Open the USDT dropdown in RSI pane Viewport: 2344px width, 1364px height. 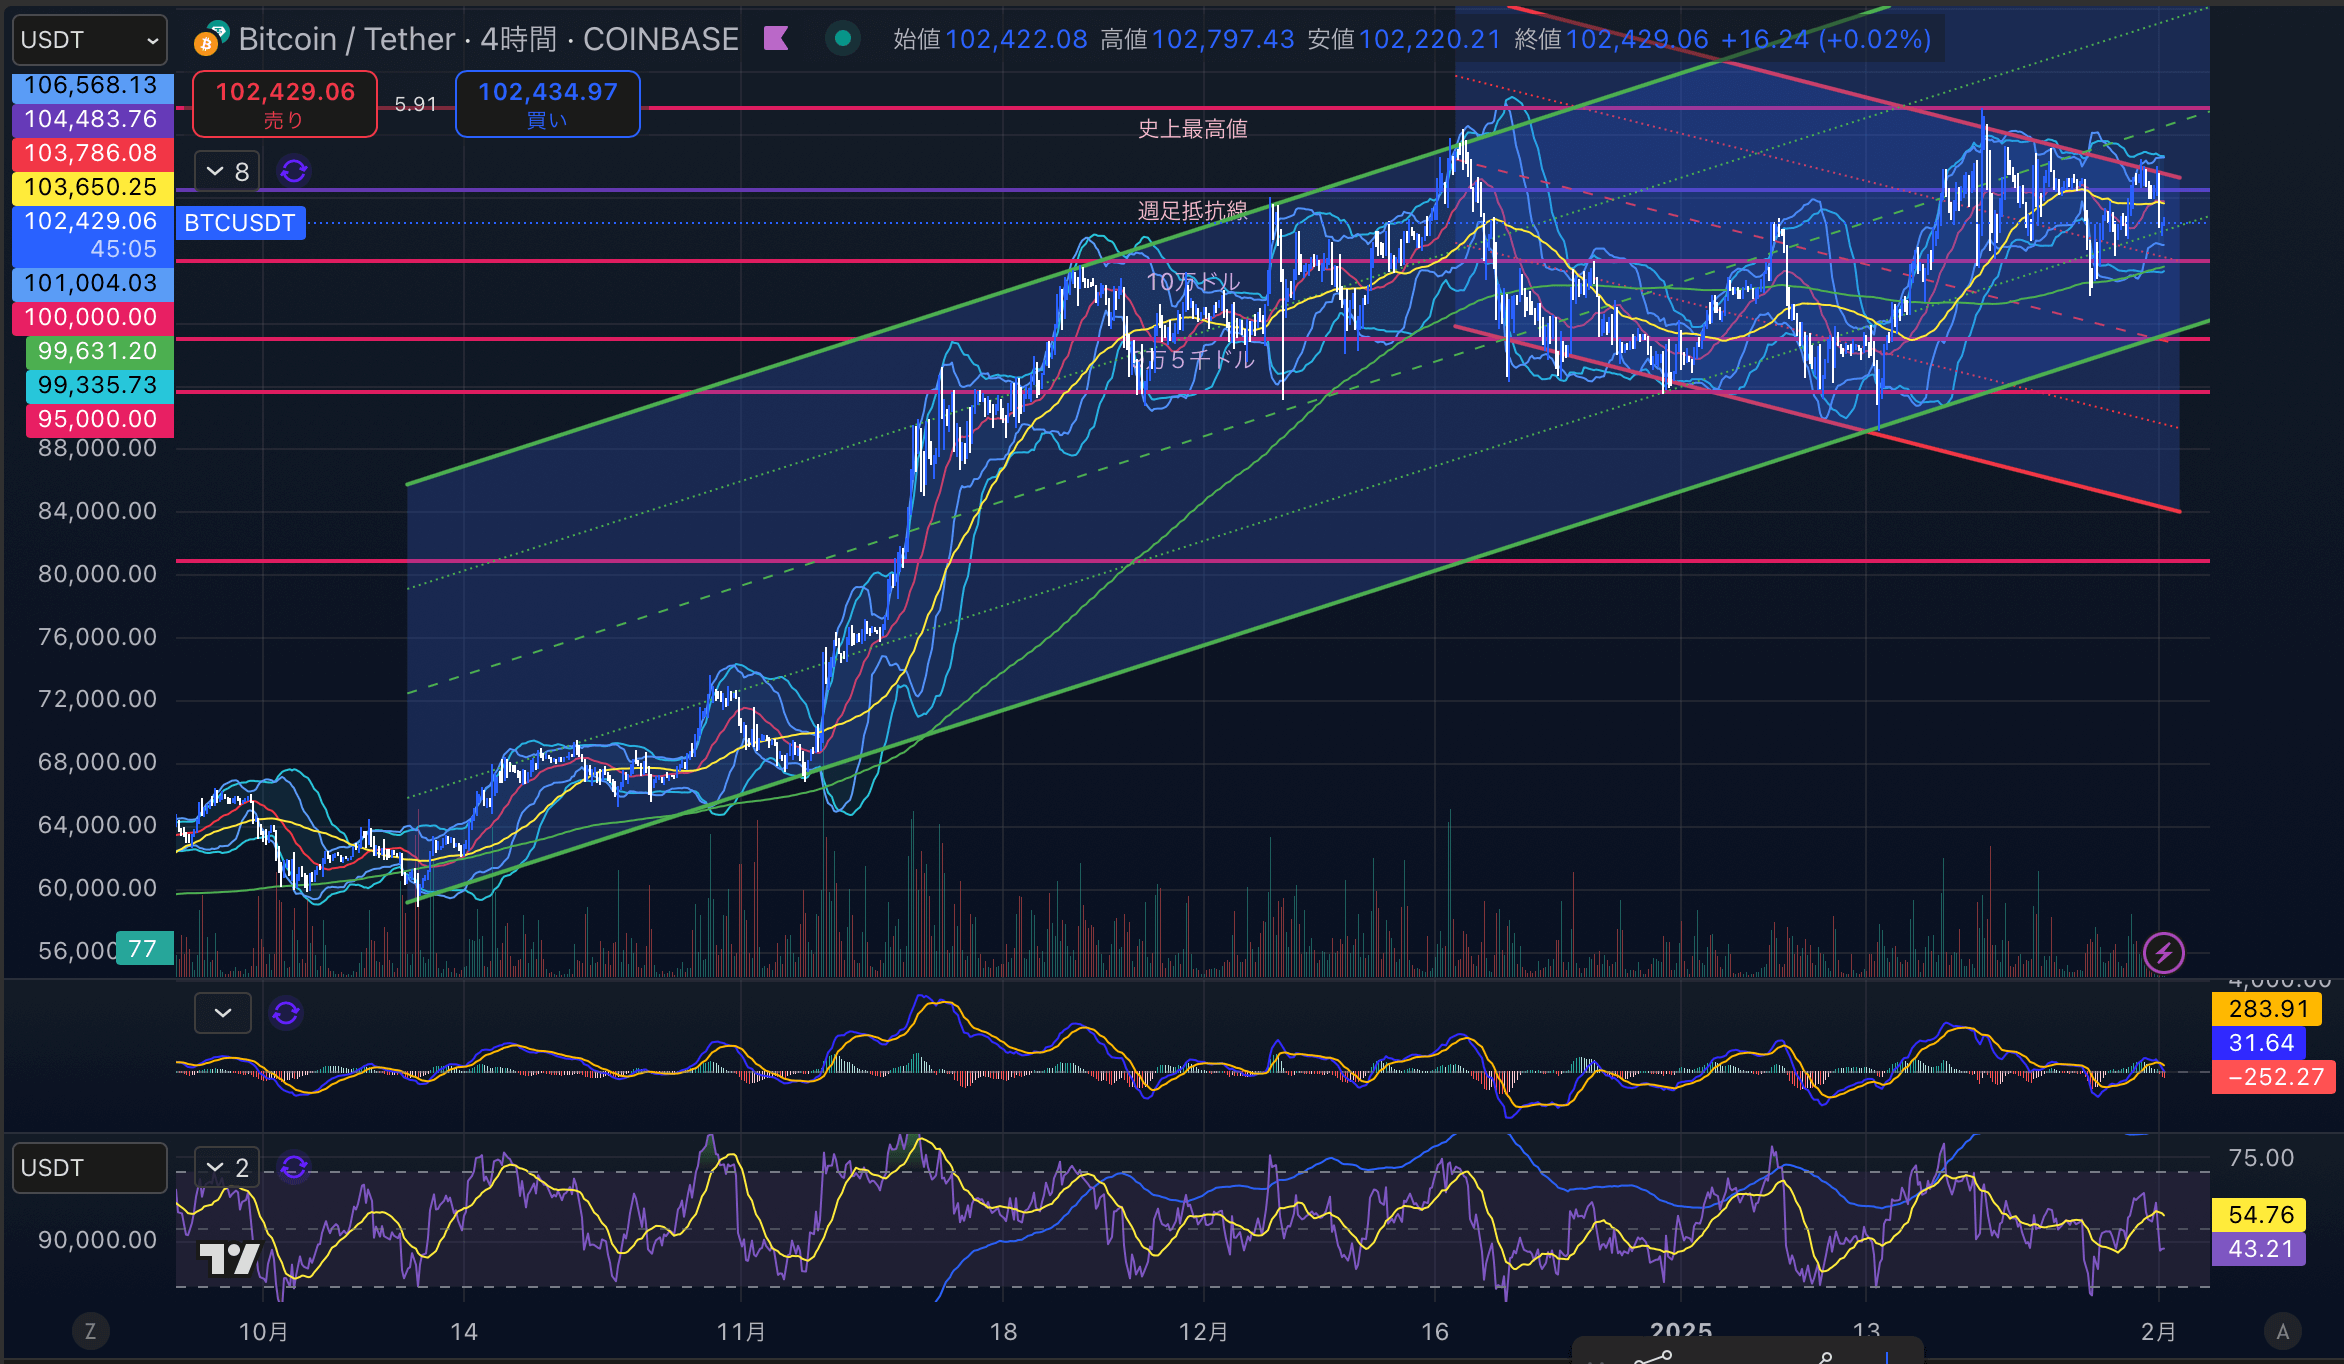pyautogui.click(x=89, y=1168)
